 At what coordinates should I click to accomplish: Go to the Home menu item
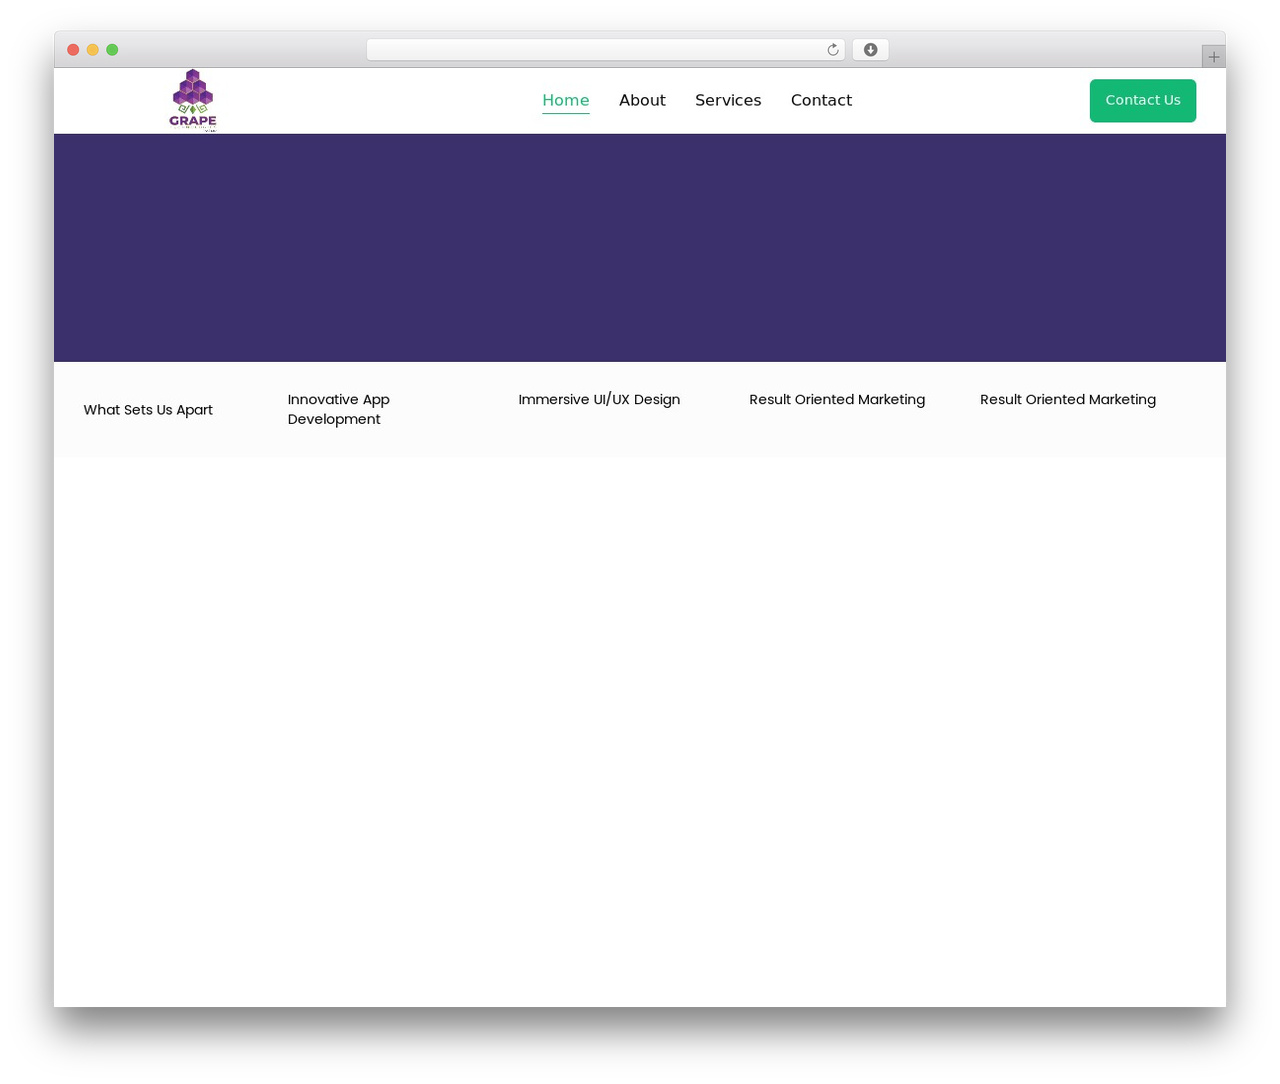click(566, 100)
